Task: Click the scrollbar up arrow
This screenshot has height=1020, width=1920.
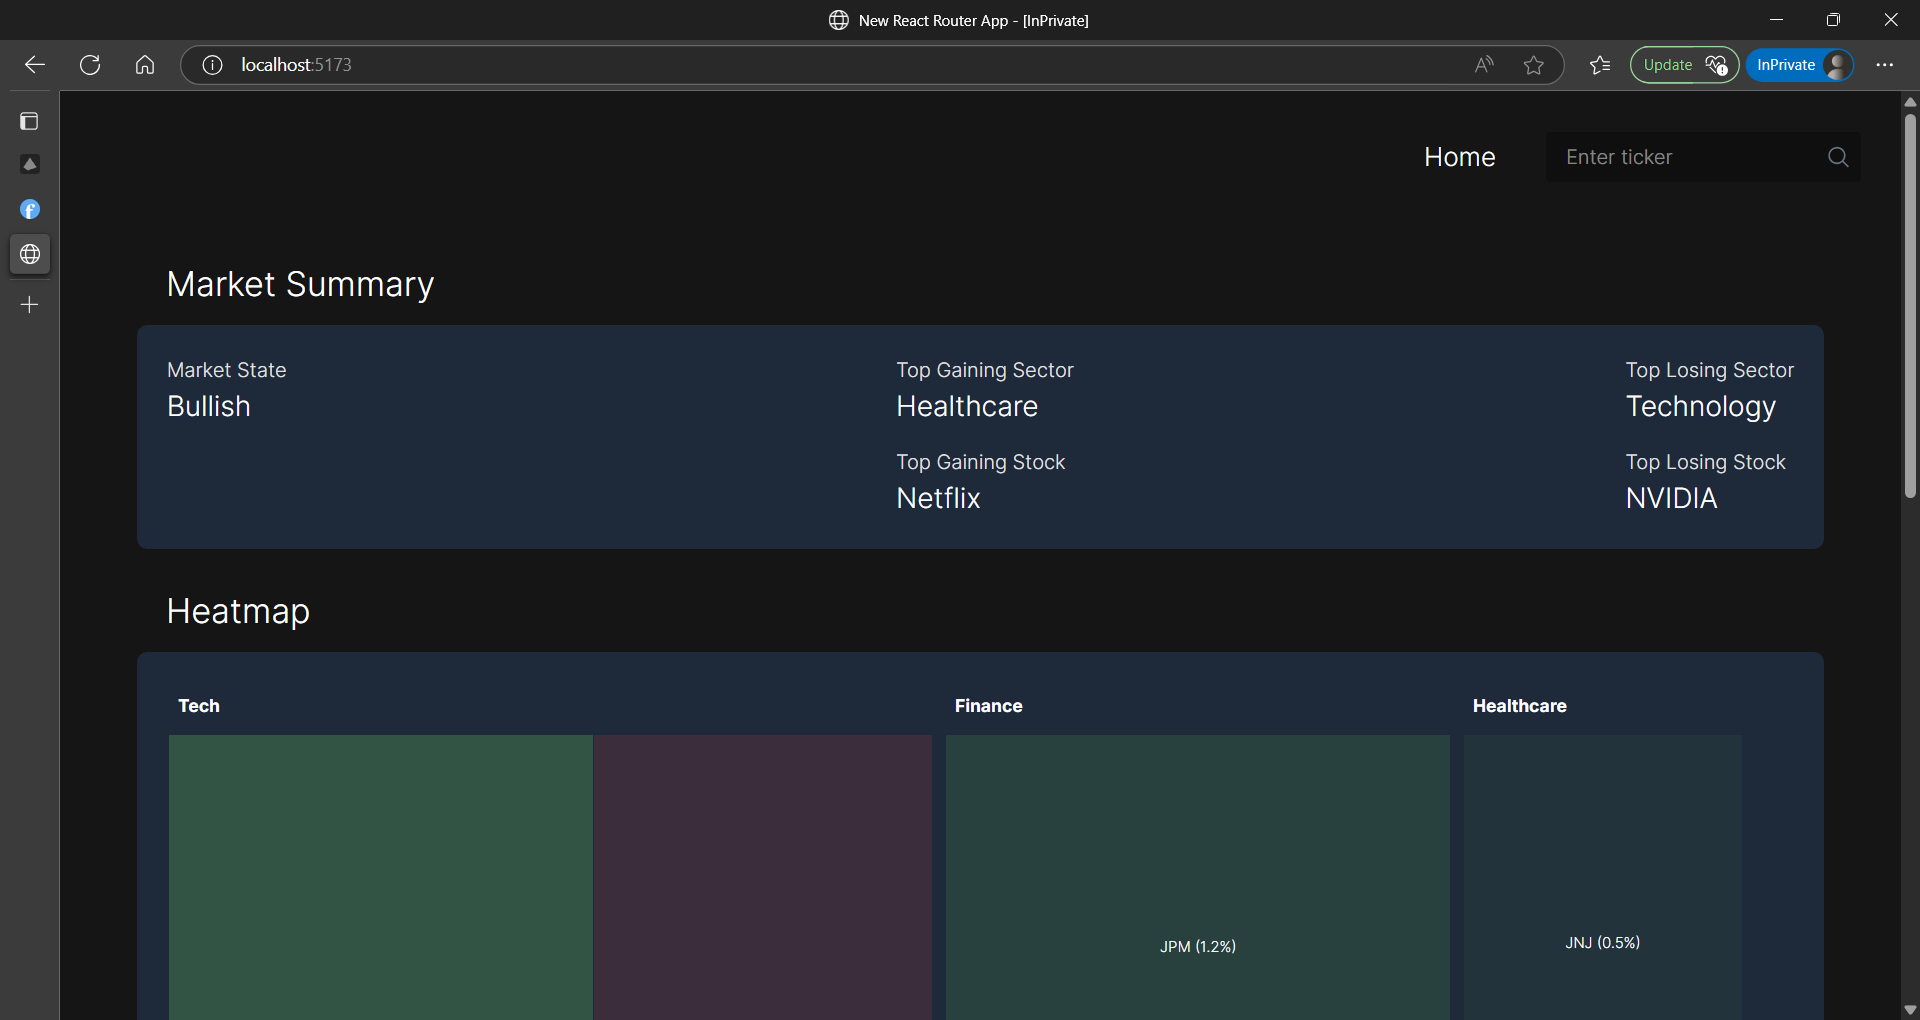Action: 1910,102
